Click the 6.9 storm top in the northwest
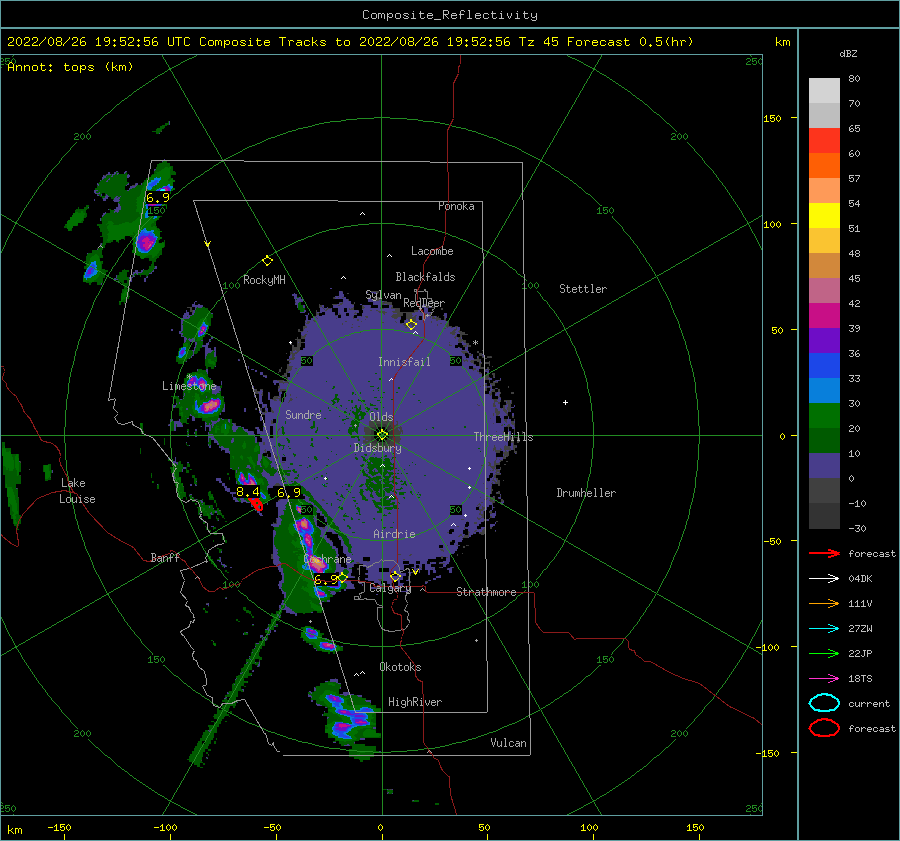Viewport: 900px width, 841px height. coord(157,197)
